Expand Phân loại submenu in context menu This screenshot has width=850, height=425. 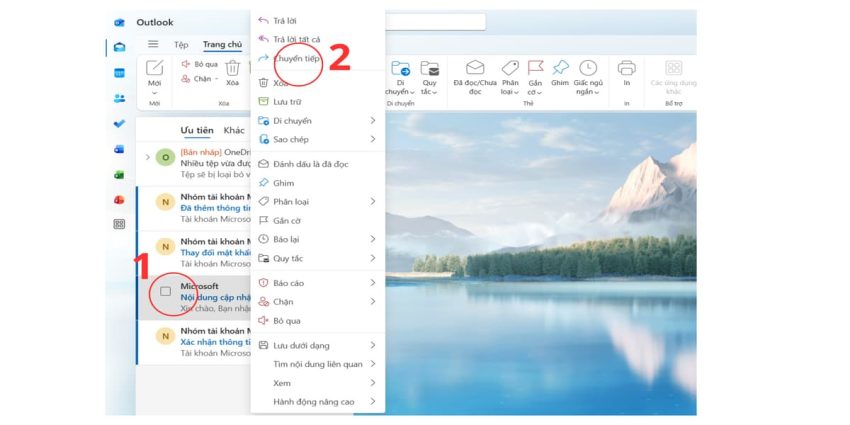[318, 202]
